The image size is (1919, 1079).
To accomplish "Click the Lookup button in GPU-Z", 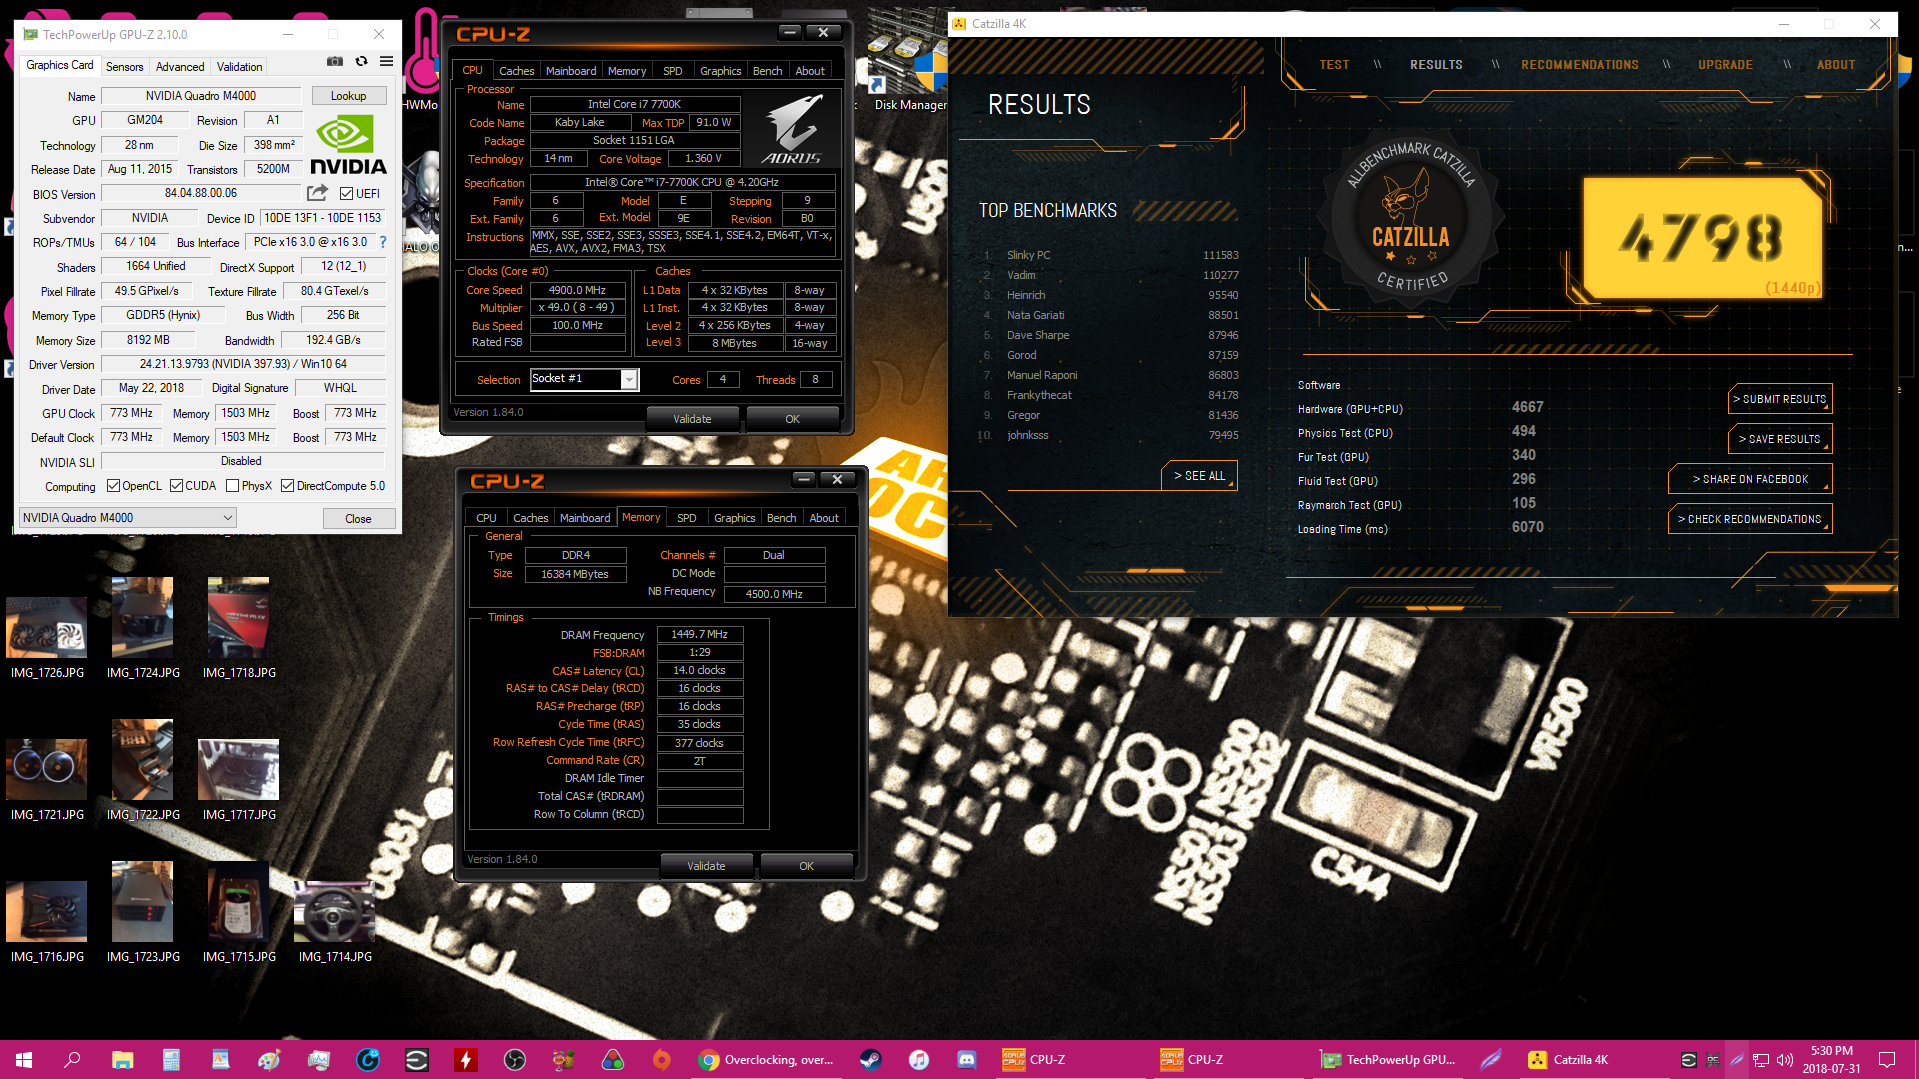I will coord(348,96).
